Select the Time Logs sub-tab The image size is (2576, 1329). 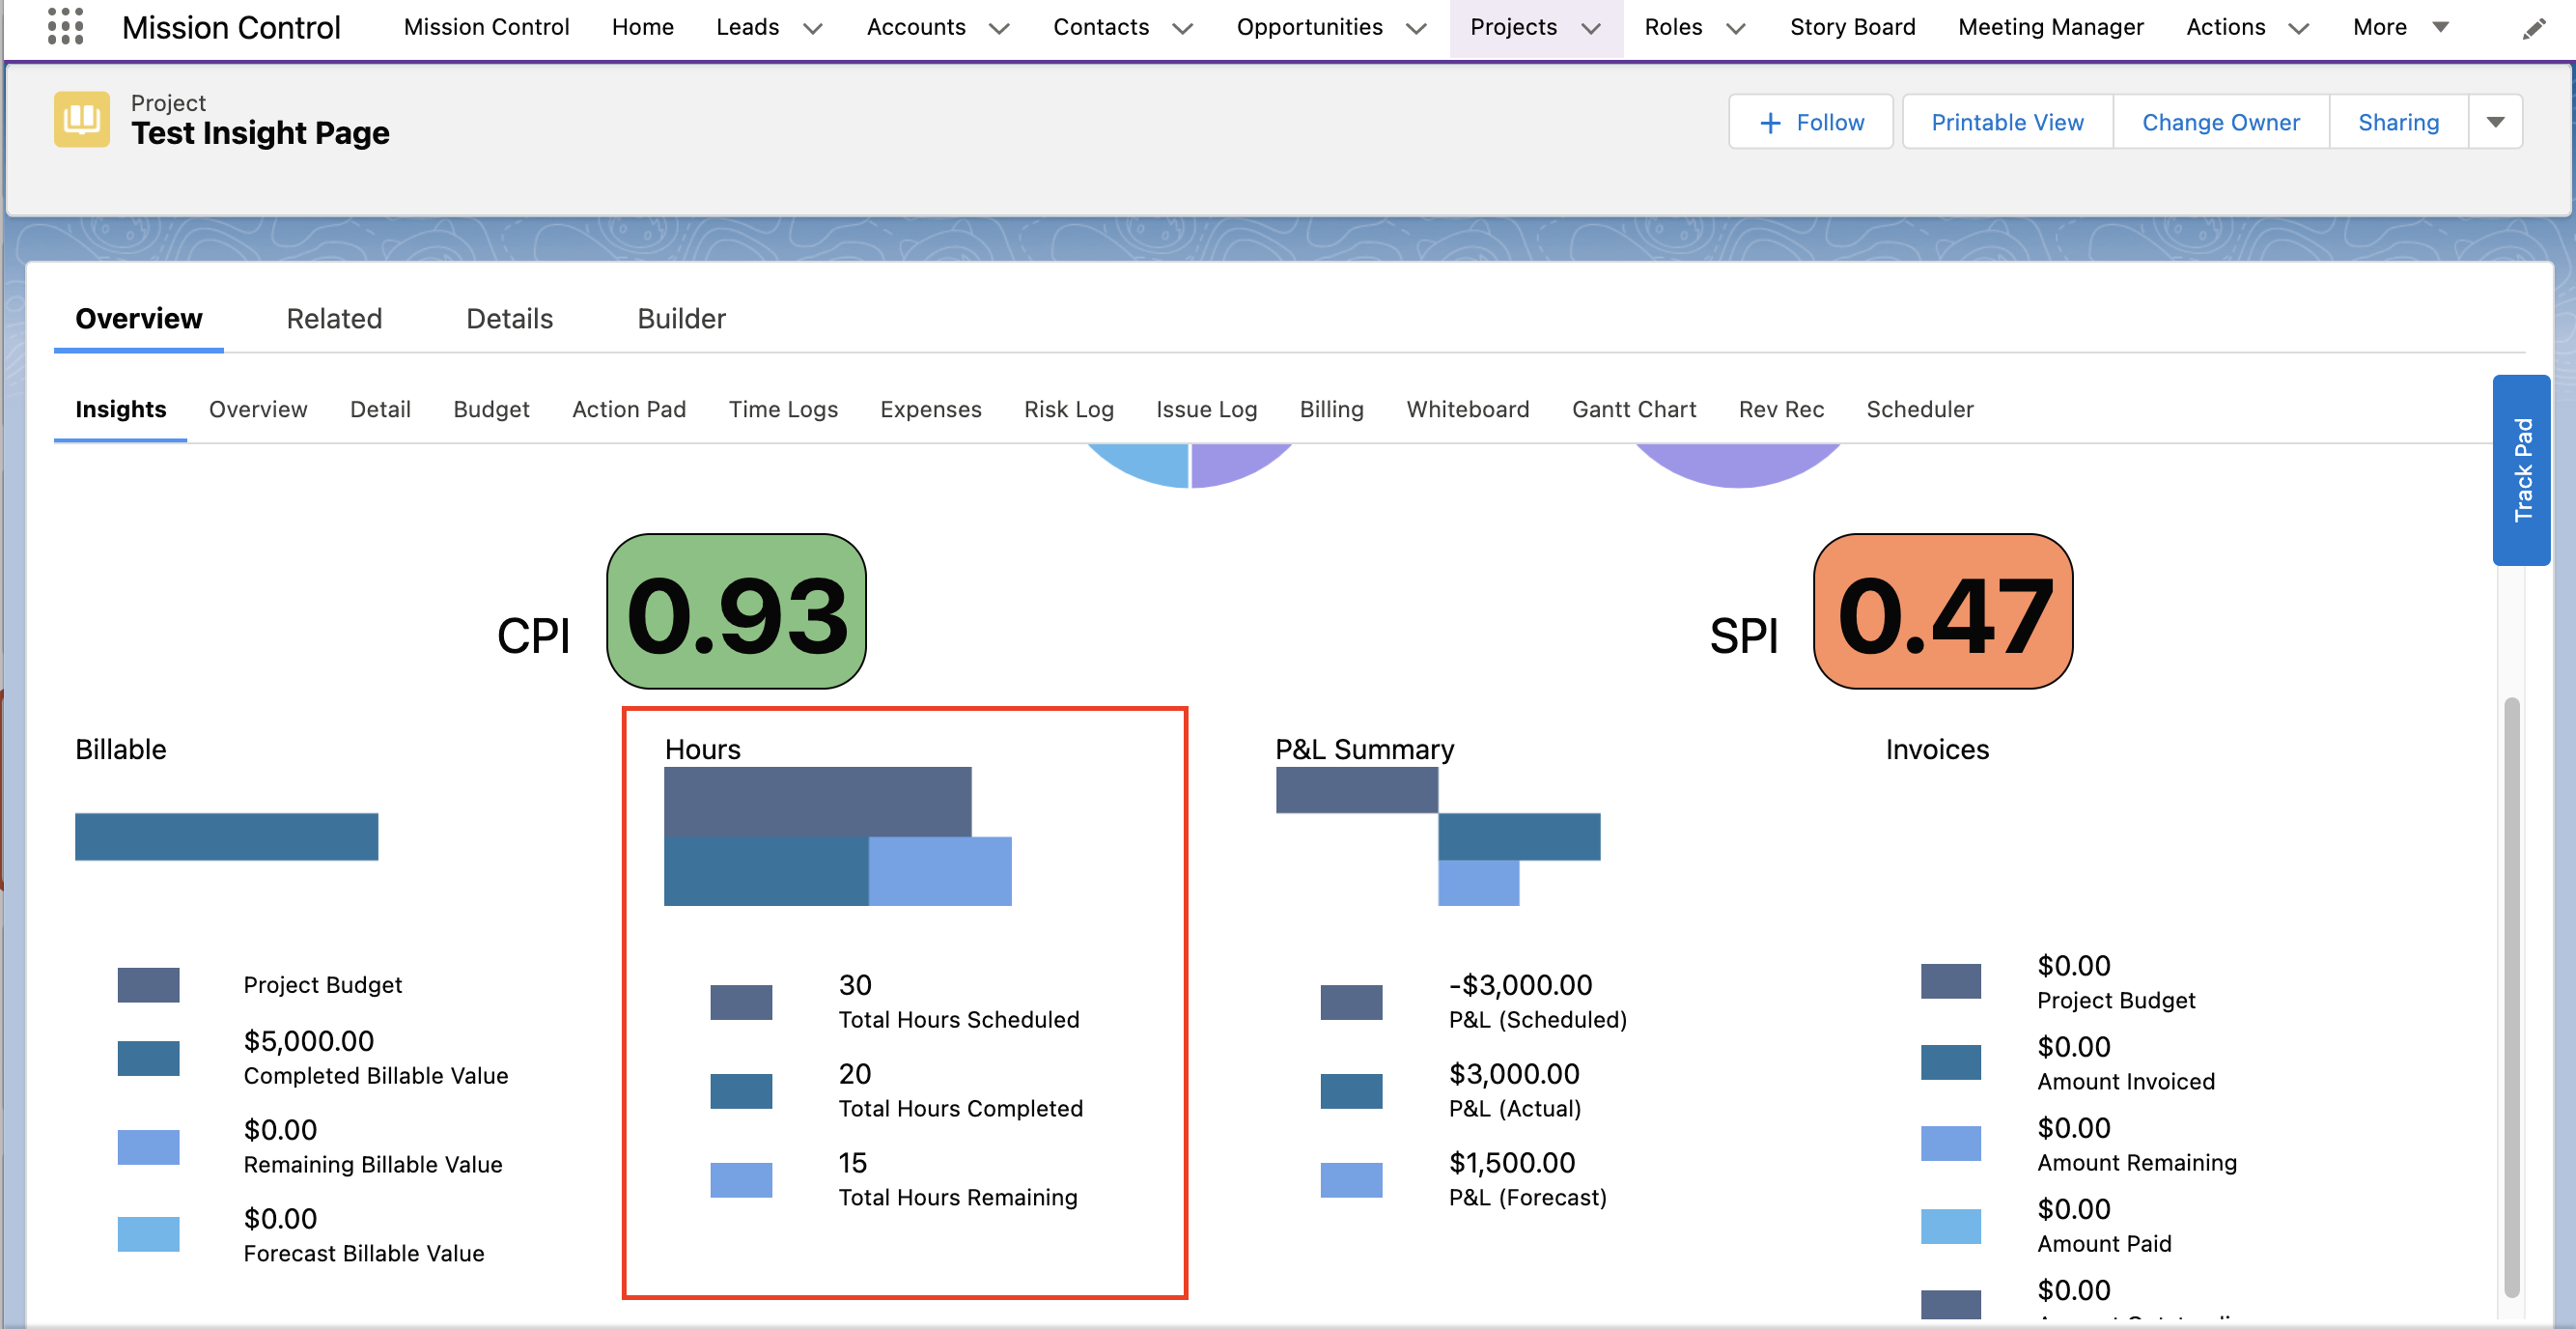(x=783, y=409)
